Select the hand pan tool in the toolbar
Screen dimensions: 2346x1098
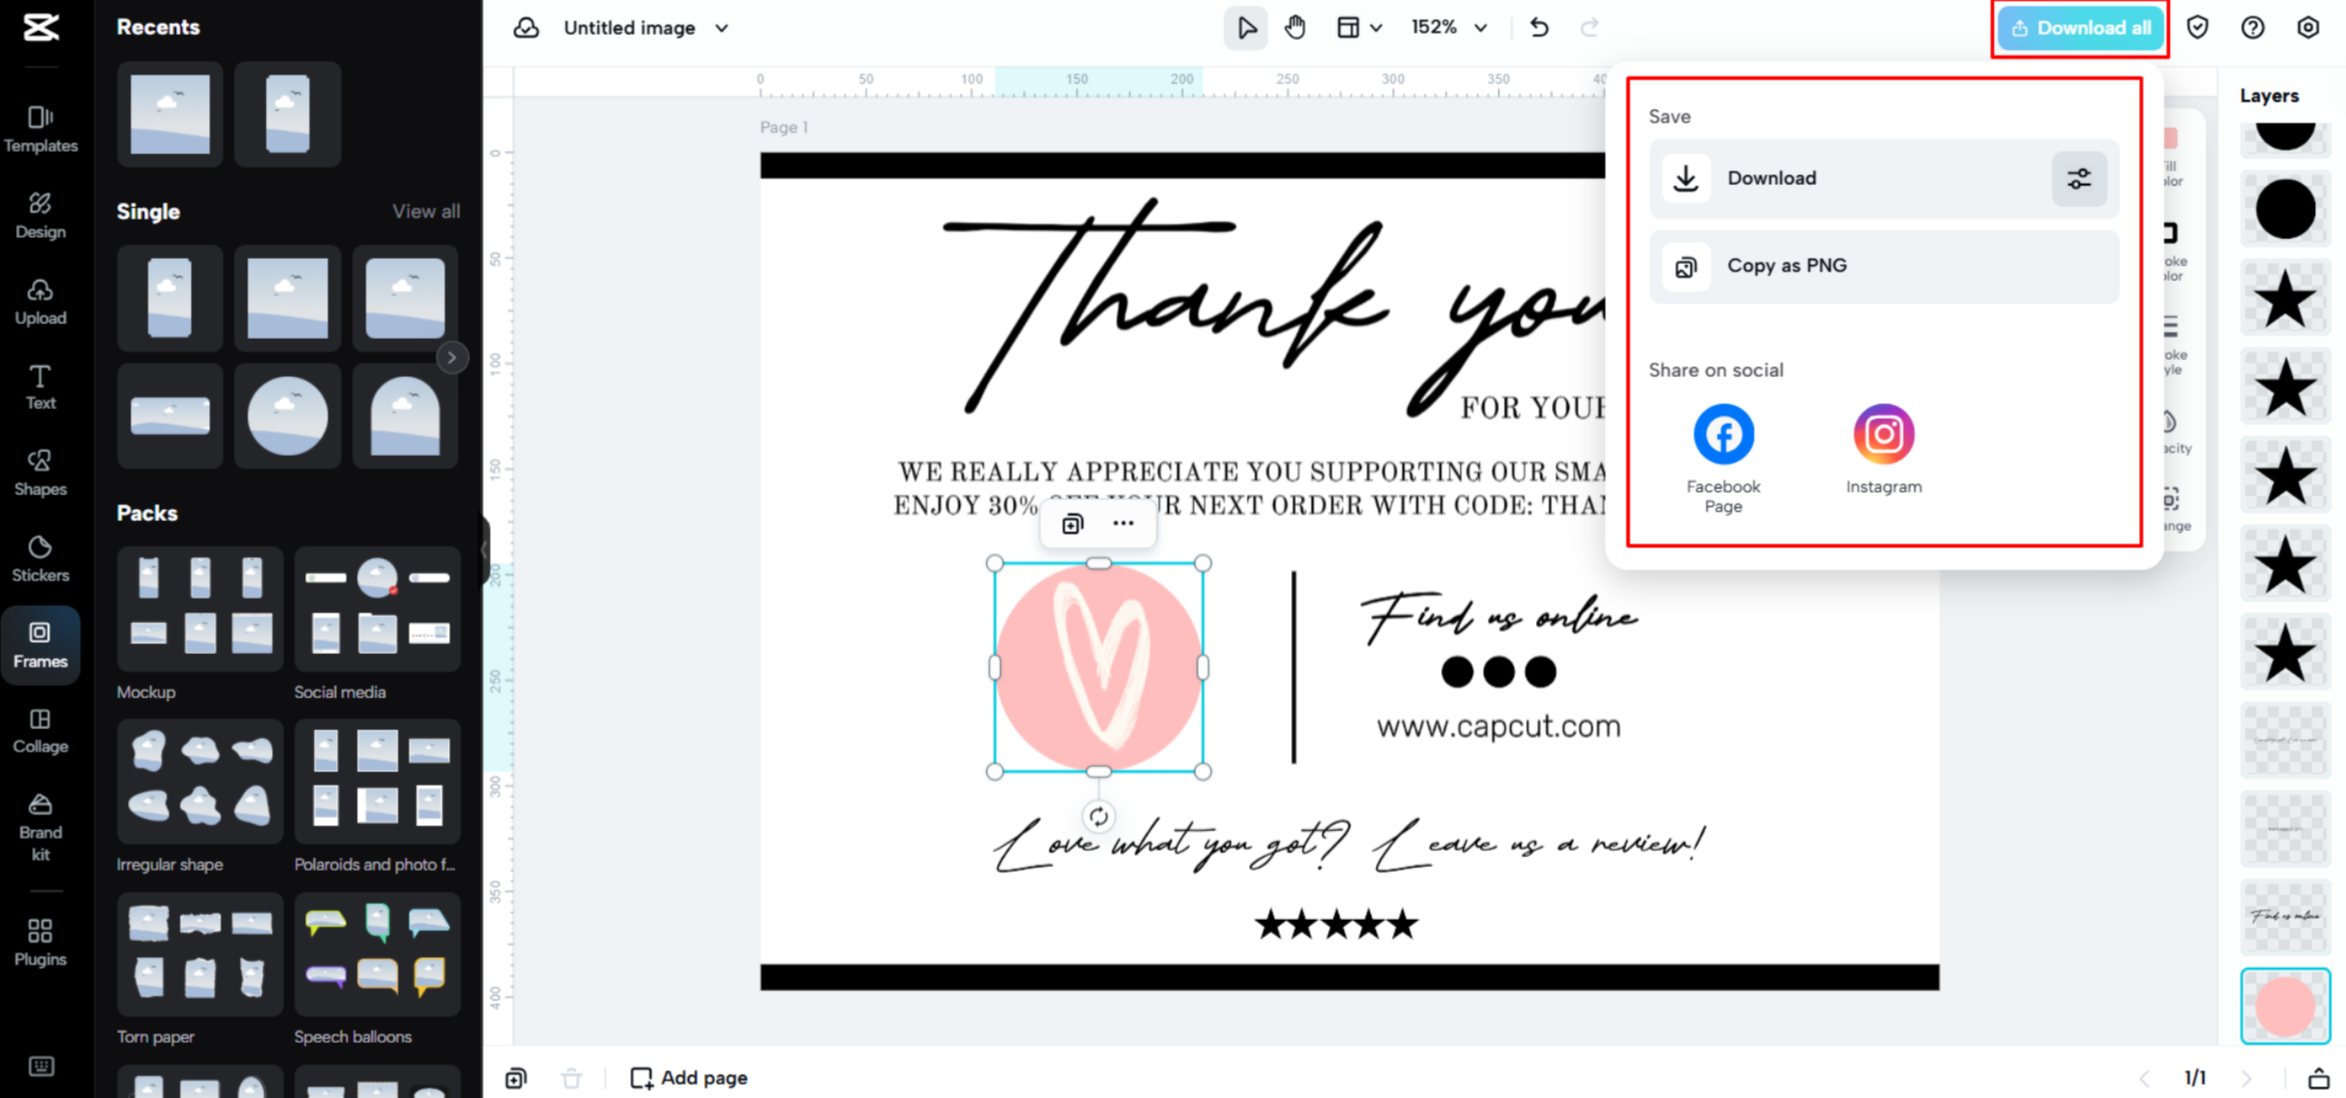1295,27
